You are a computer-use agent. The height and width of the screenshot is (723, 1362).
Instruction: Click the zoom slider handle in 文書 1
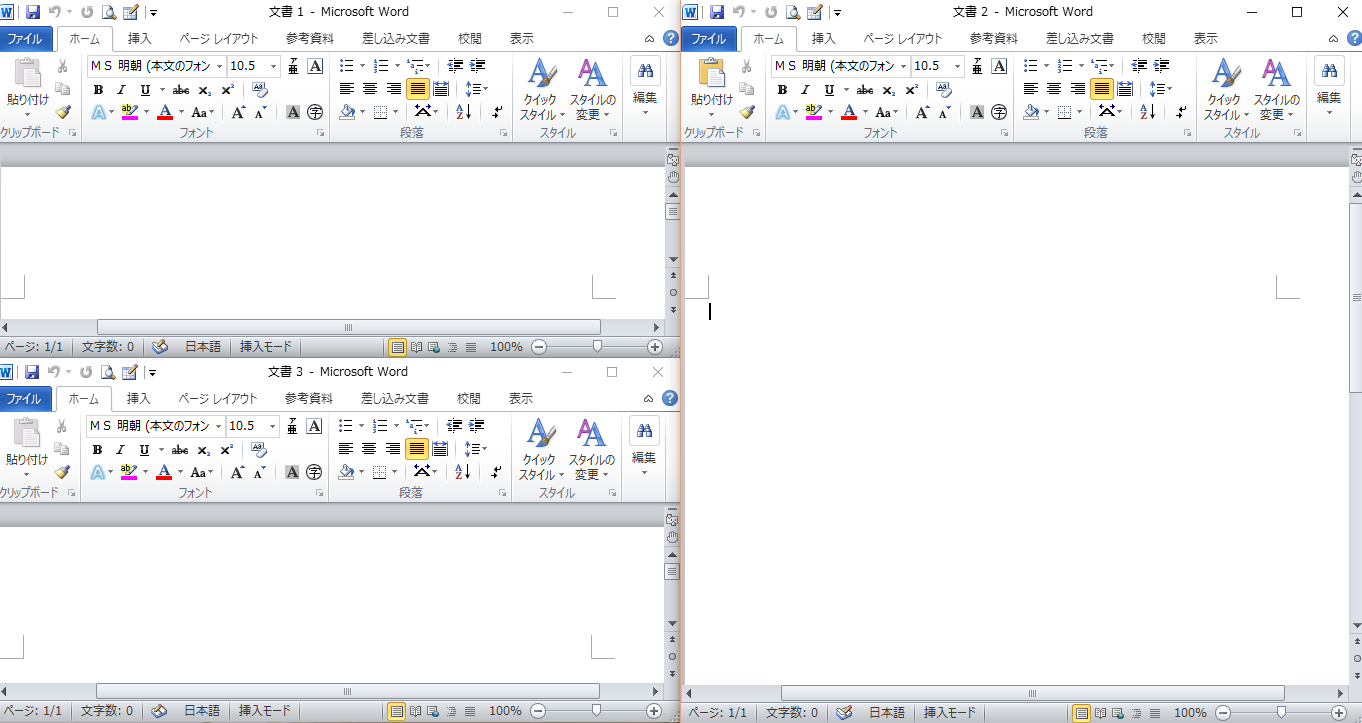click(x=597, y=347)
